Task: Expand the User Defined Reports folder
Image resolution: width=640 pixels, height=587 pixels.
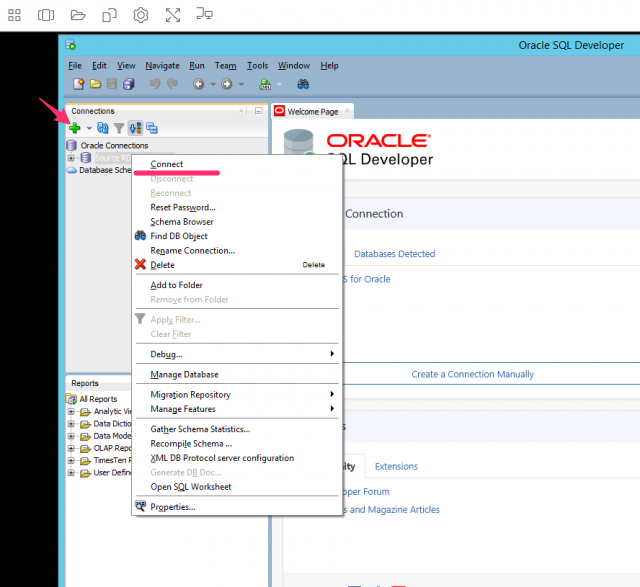Action: pos(71,472)
